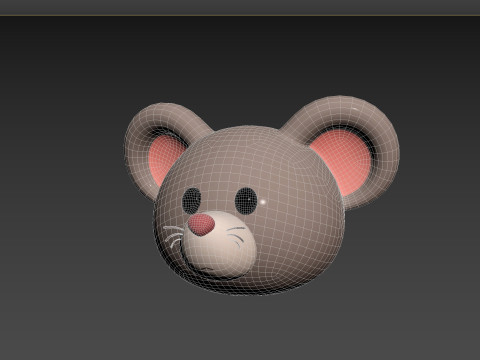480x360 pixels.
Task: Select the mouse's pink nose mesh
Action: click(x=201, y=225)
